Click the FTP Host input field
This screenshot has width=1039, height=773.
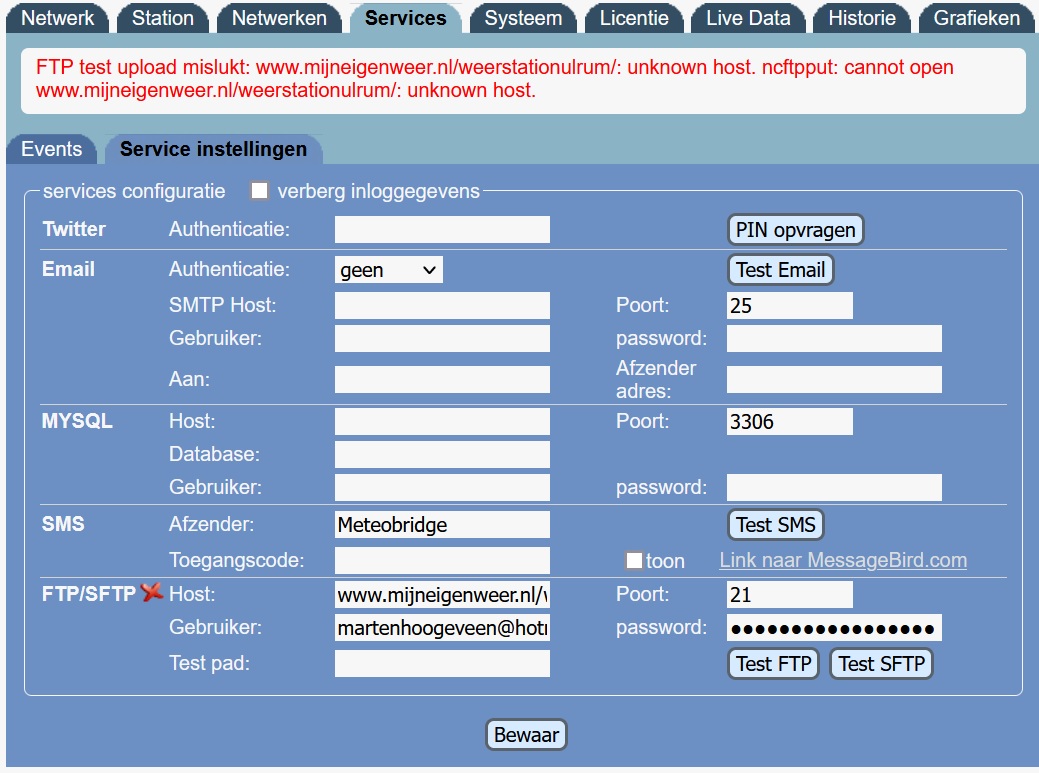click(442, 595)
